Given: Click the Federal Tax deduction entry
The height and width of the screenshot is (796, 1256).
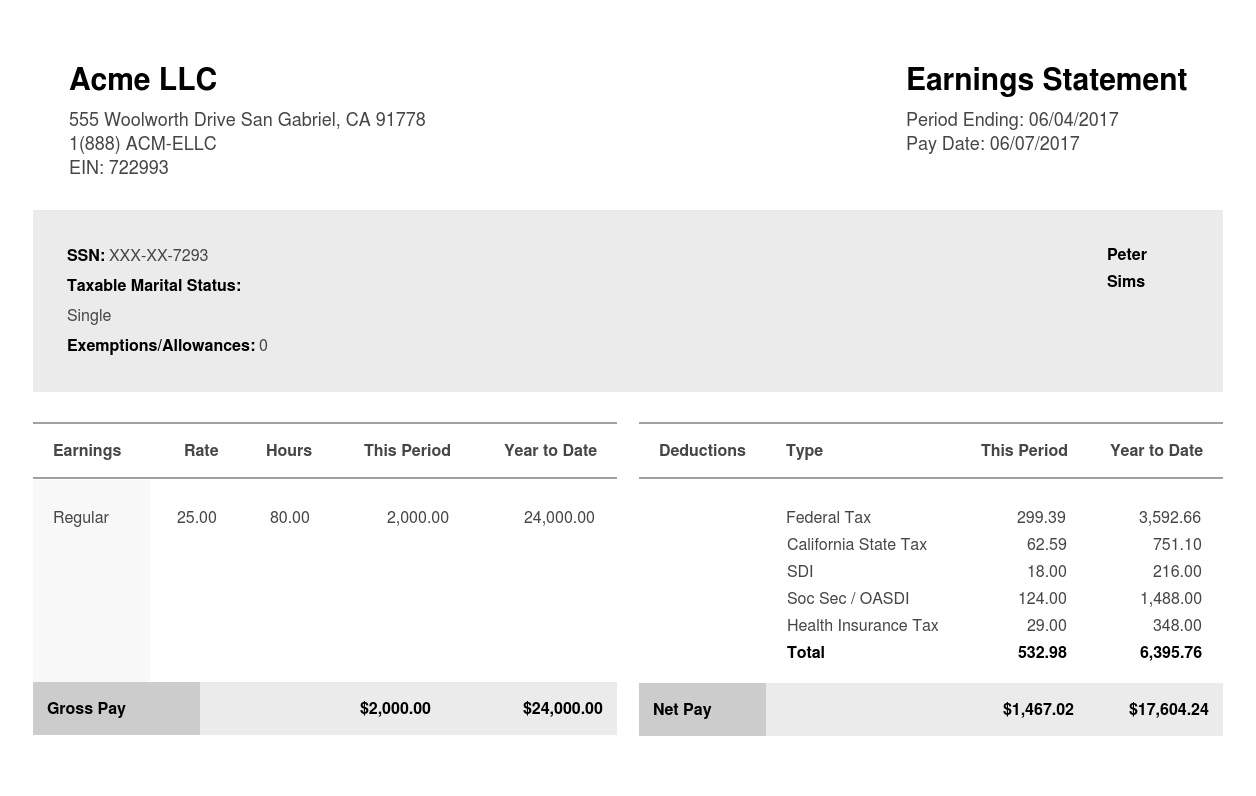Looking at the screenshot, I should point(828,518).
